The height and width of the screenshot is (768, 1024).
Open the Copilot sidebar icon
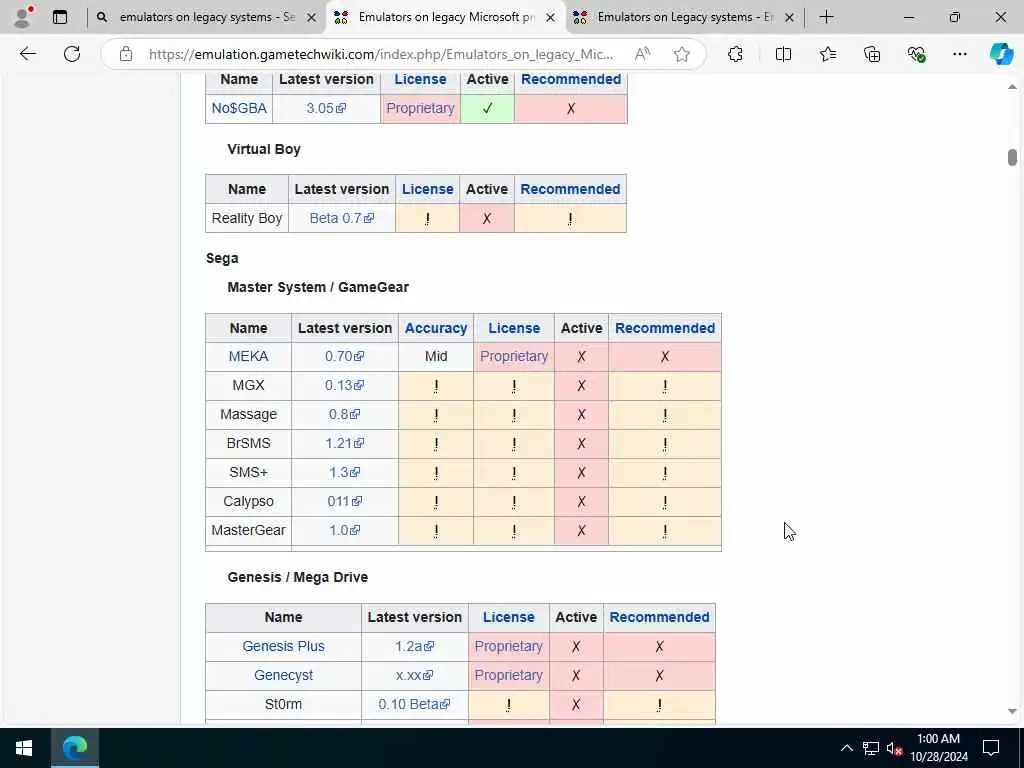[x=1001, y=54]
